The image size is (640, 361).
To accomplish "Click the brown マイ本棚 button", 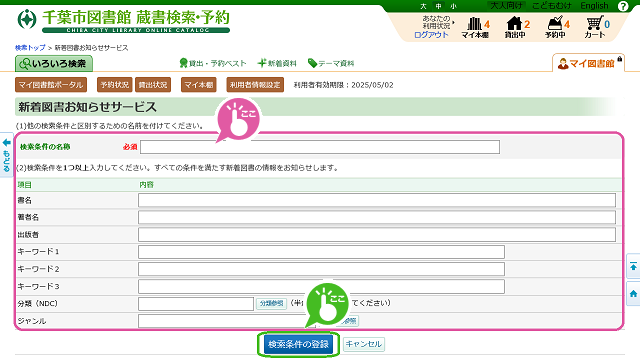I will pyautogui.click(x=199, y=85).
